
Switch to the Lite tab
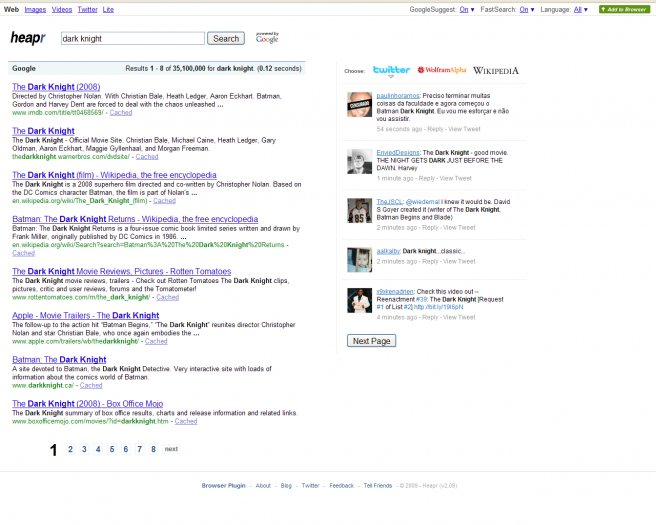[108, 9]
